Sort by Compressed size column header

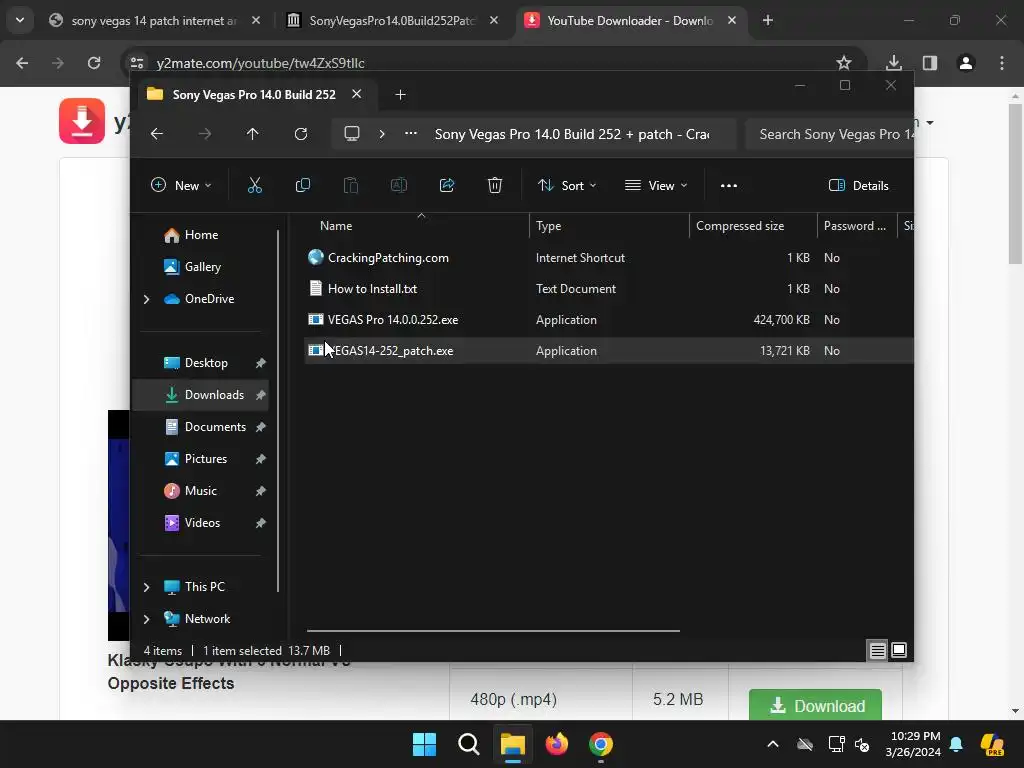(x=753, y=226)
